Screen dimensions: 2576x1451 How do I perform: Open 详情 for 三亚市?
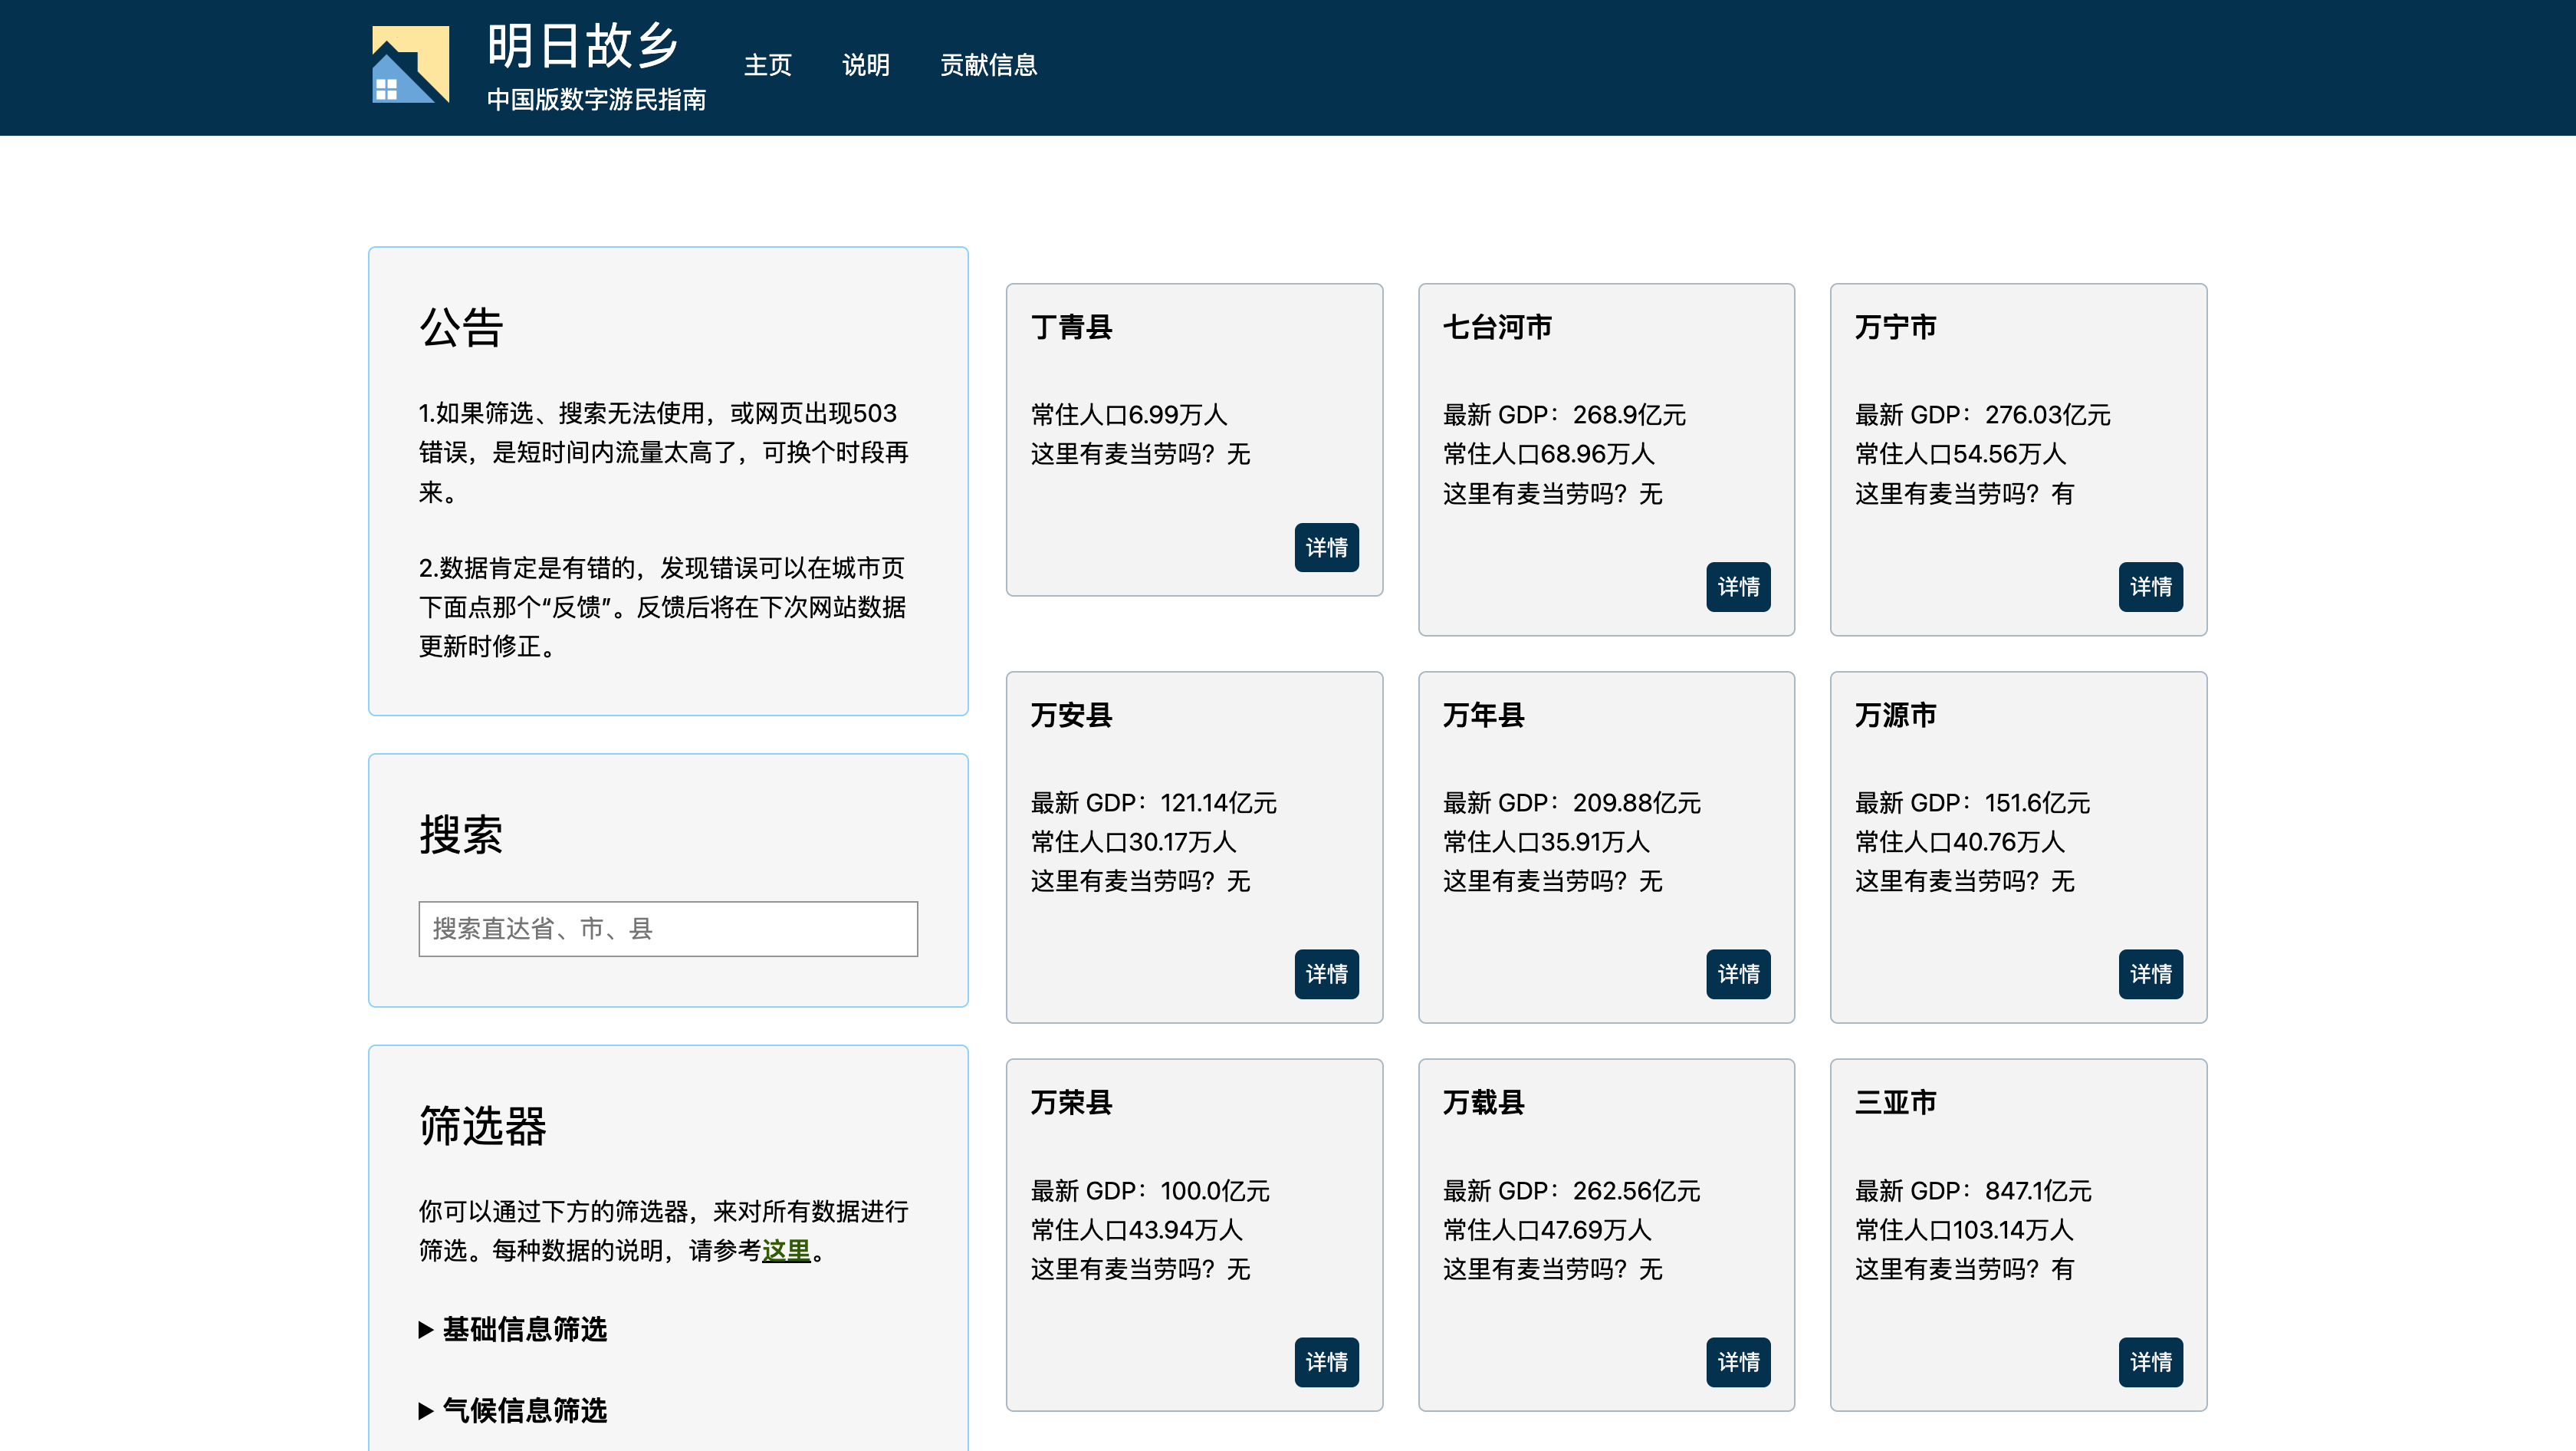tap(2149, 1361)
